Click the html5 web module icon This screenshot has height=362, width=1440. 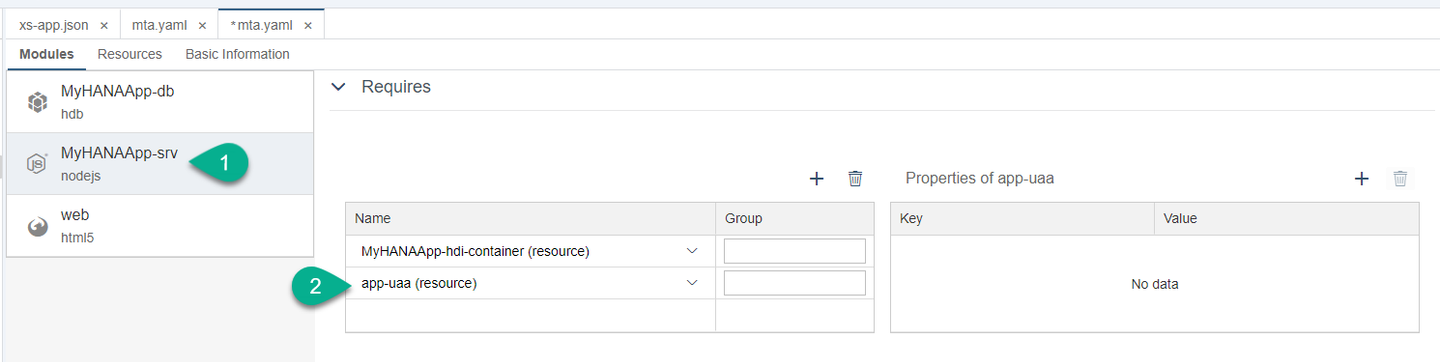pyautogui.click(x=37, y=227)
